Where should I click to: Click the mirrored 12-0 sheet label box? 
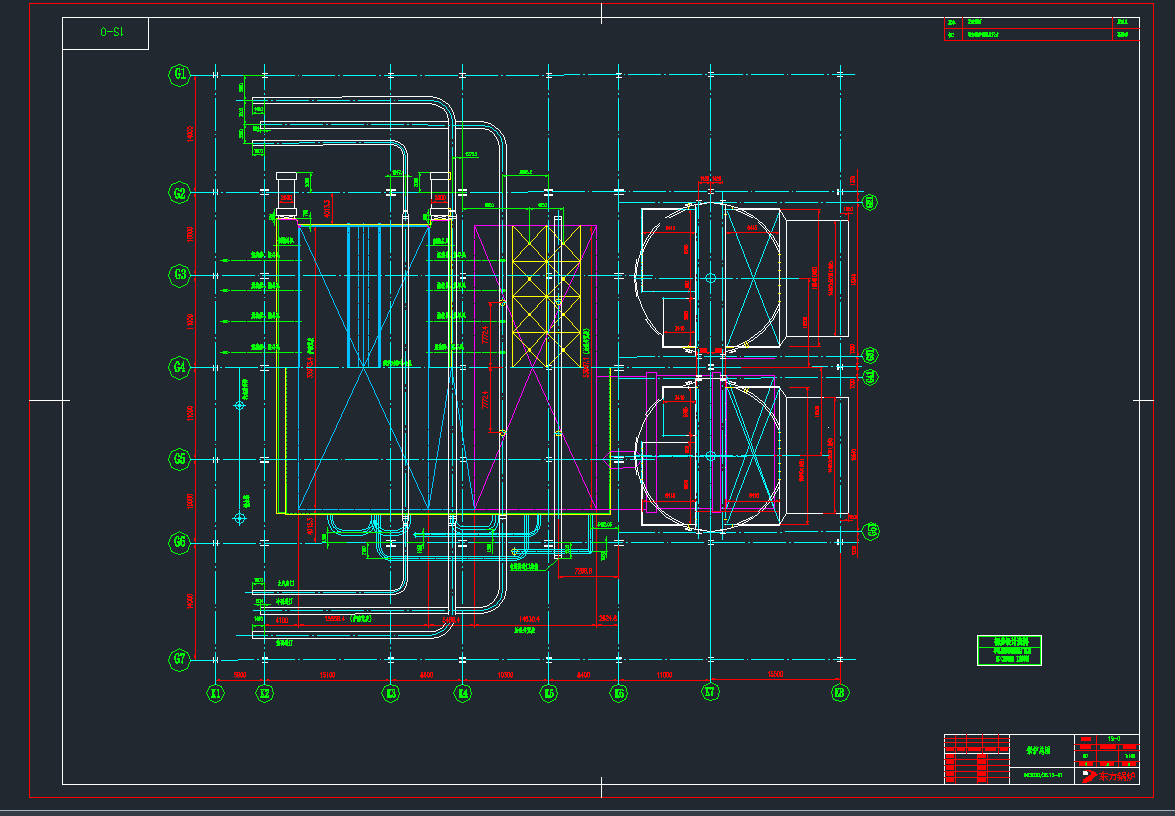click(x=106, y=33)
